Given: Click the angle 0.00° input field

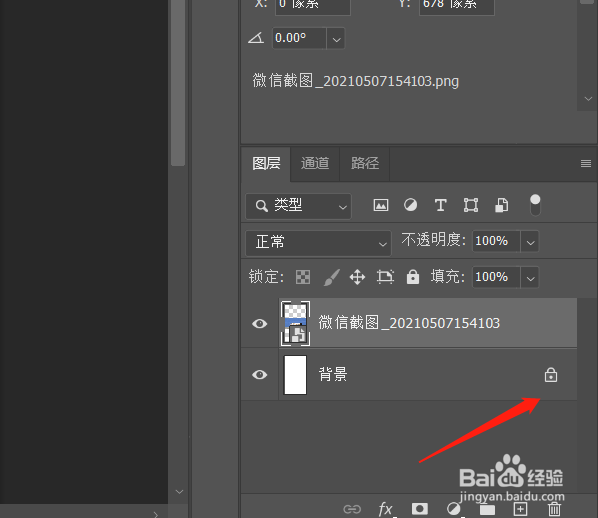Looking at the screenshot, I should point(299,38).
